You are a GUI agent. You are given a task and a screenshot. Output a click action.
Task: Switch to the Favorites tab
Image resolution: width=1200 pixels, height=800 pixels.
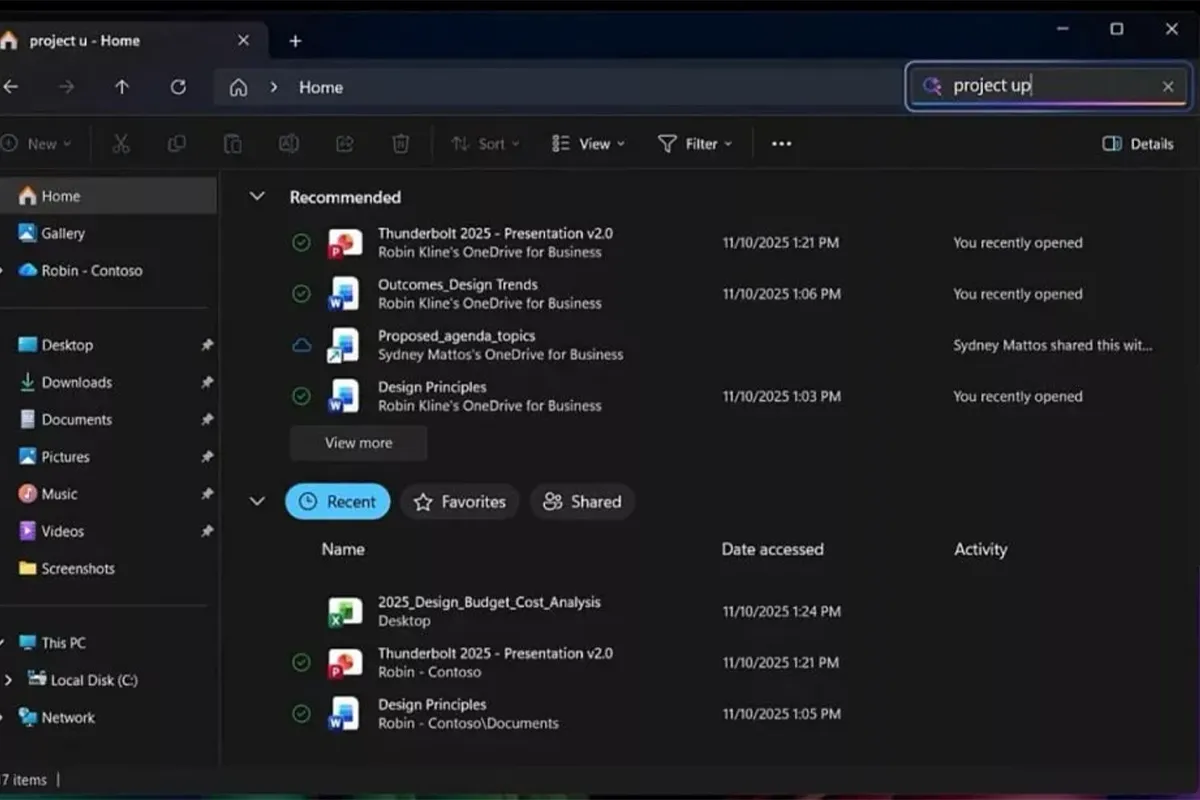(460, 502)
